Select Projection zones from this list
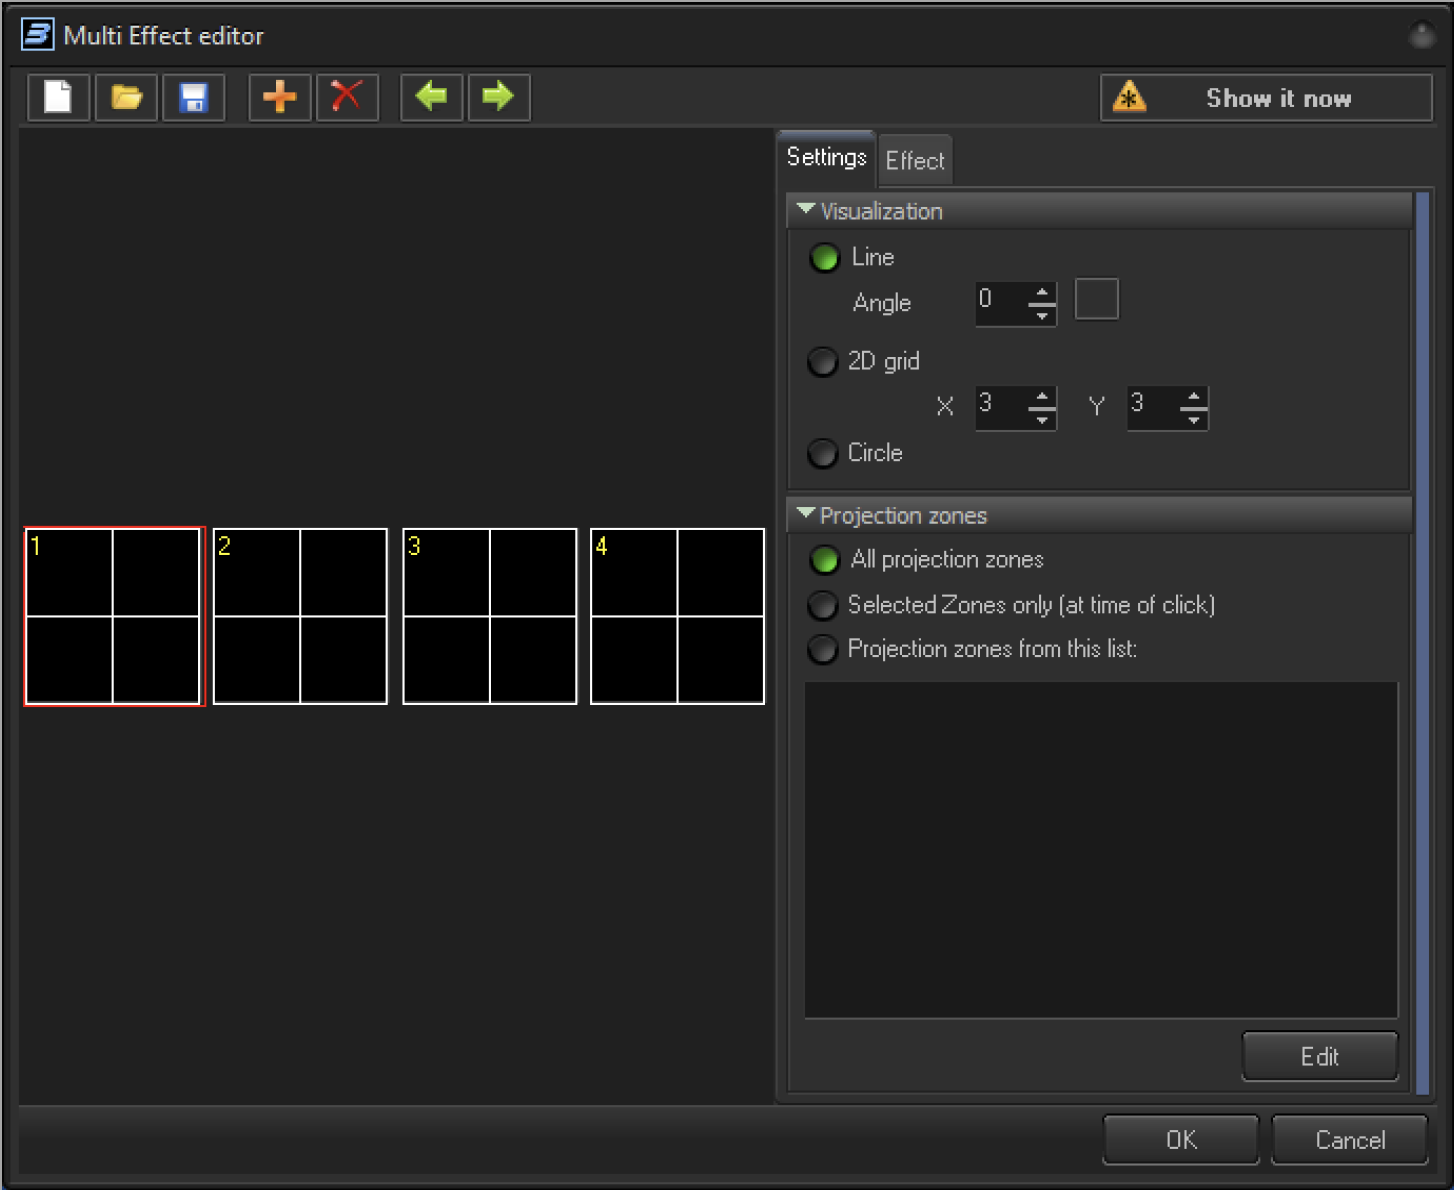The width and height of the screenshot is (1454, 1190). coord(823,649)
